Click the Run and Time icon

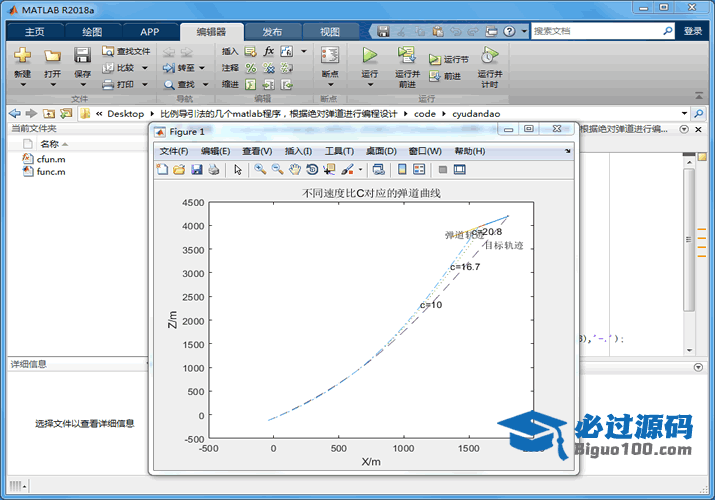coord(489,55)
